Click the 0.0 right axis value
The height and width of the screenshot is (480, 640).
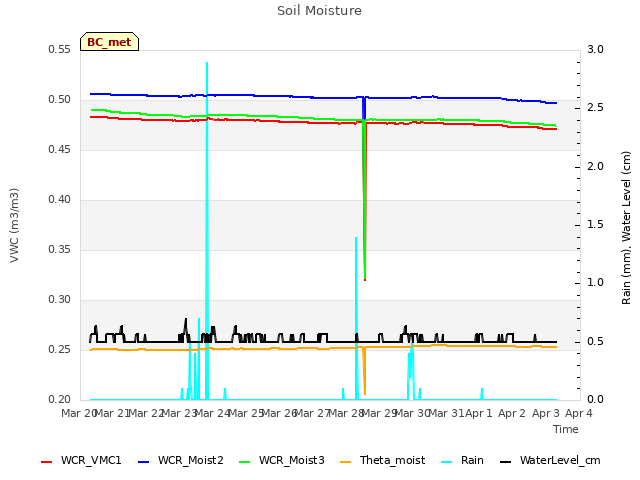click(595, 400)
